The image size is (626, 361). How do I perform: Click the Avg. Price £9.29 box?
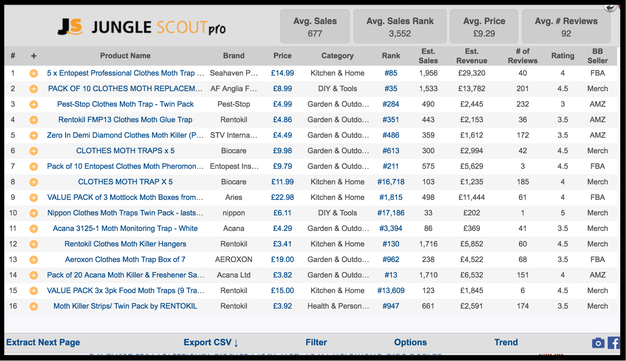tap(484, 26)
